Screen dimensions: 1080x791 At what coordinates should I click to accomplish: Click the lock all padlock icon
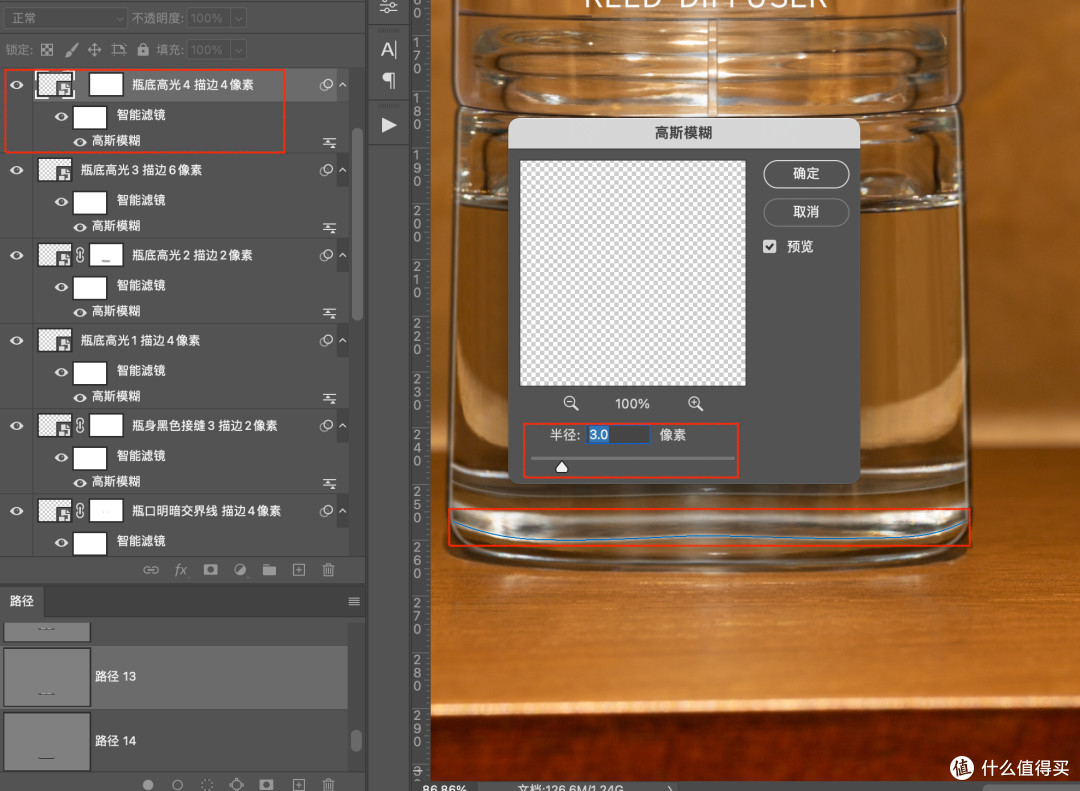[143, 50]
